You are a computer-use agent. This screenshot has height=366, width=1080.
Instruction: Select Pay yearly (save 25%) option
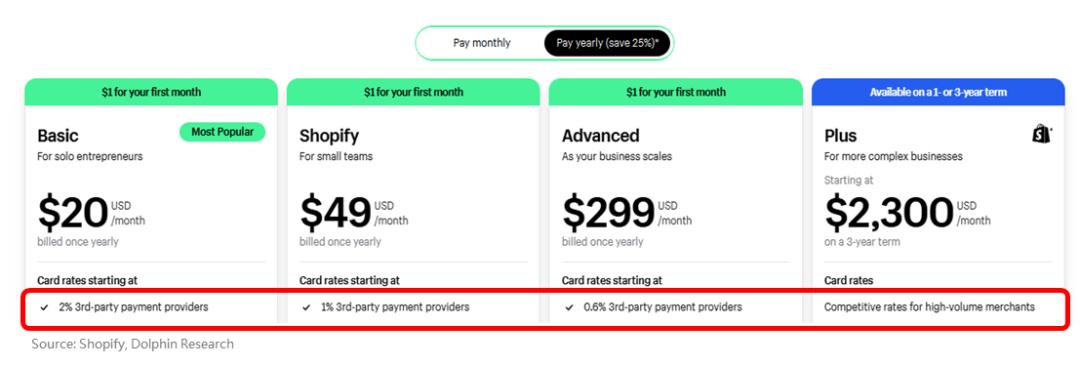tap(608, 43)
